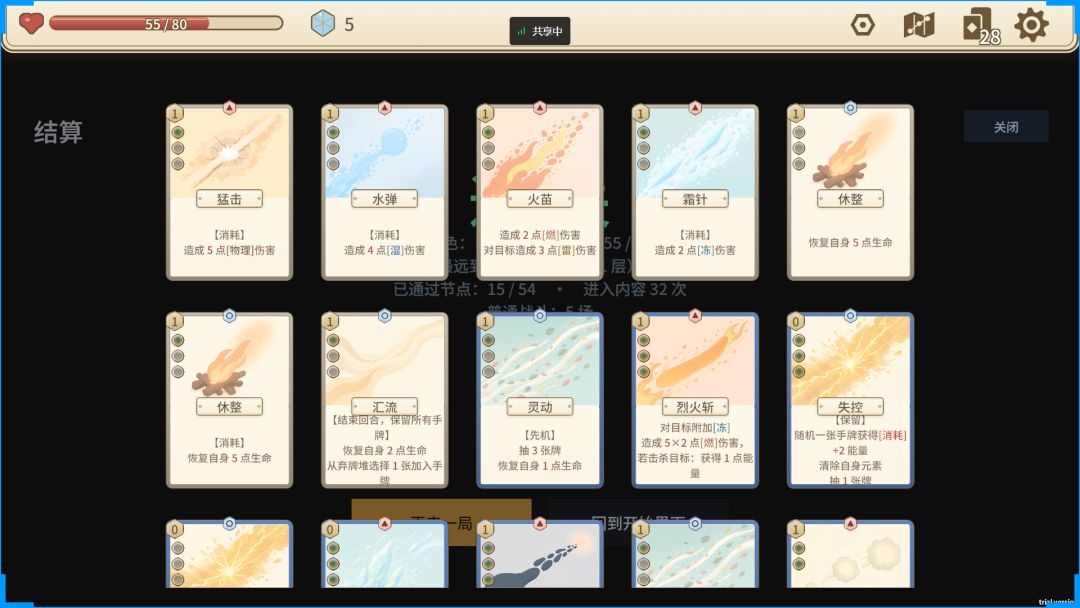This screenshot has height=608, width=1080.
Task: Click the cost 0 badge on 失控 card
Action: click(x=796, y=321)
